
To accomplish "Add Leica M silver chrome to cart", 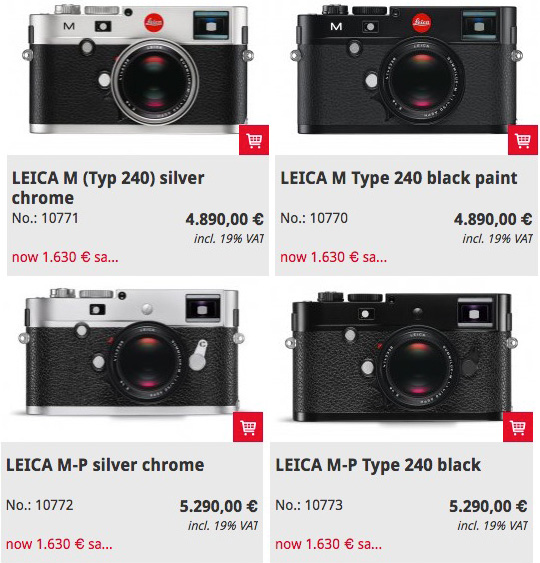I will (254, 140).
